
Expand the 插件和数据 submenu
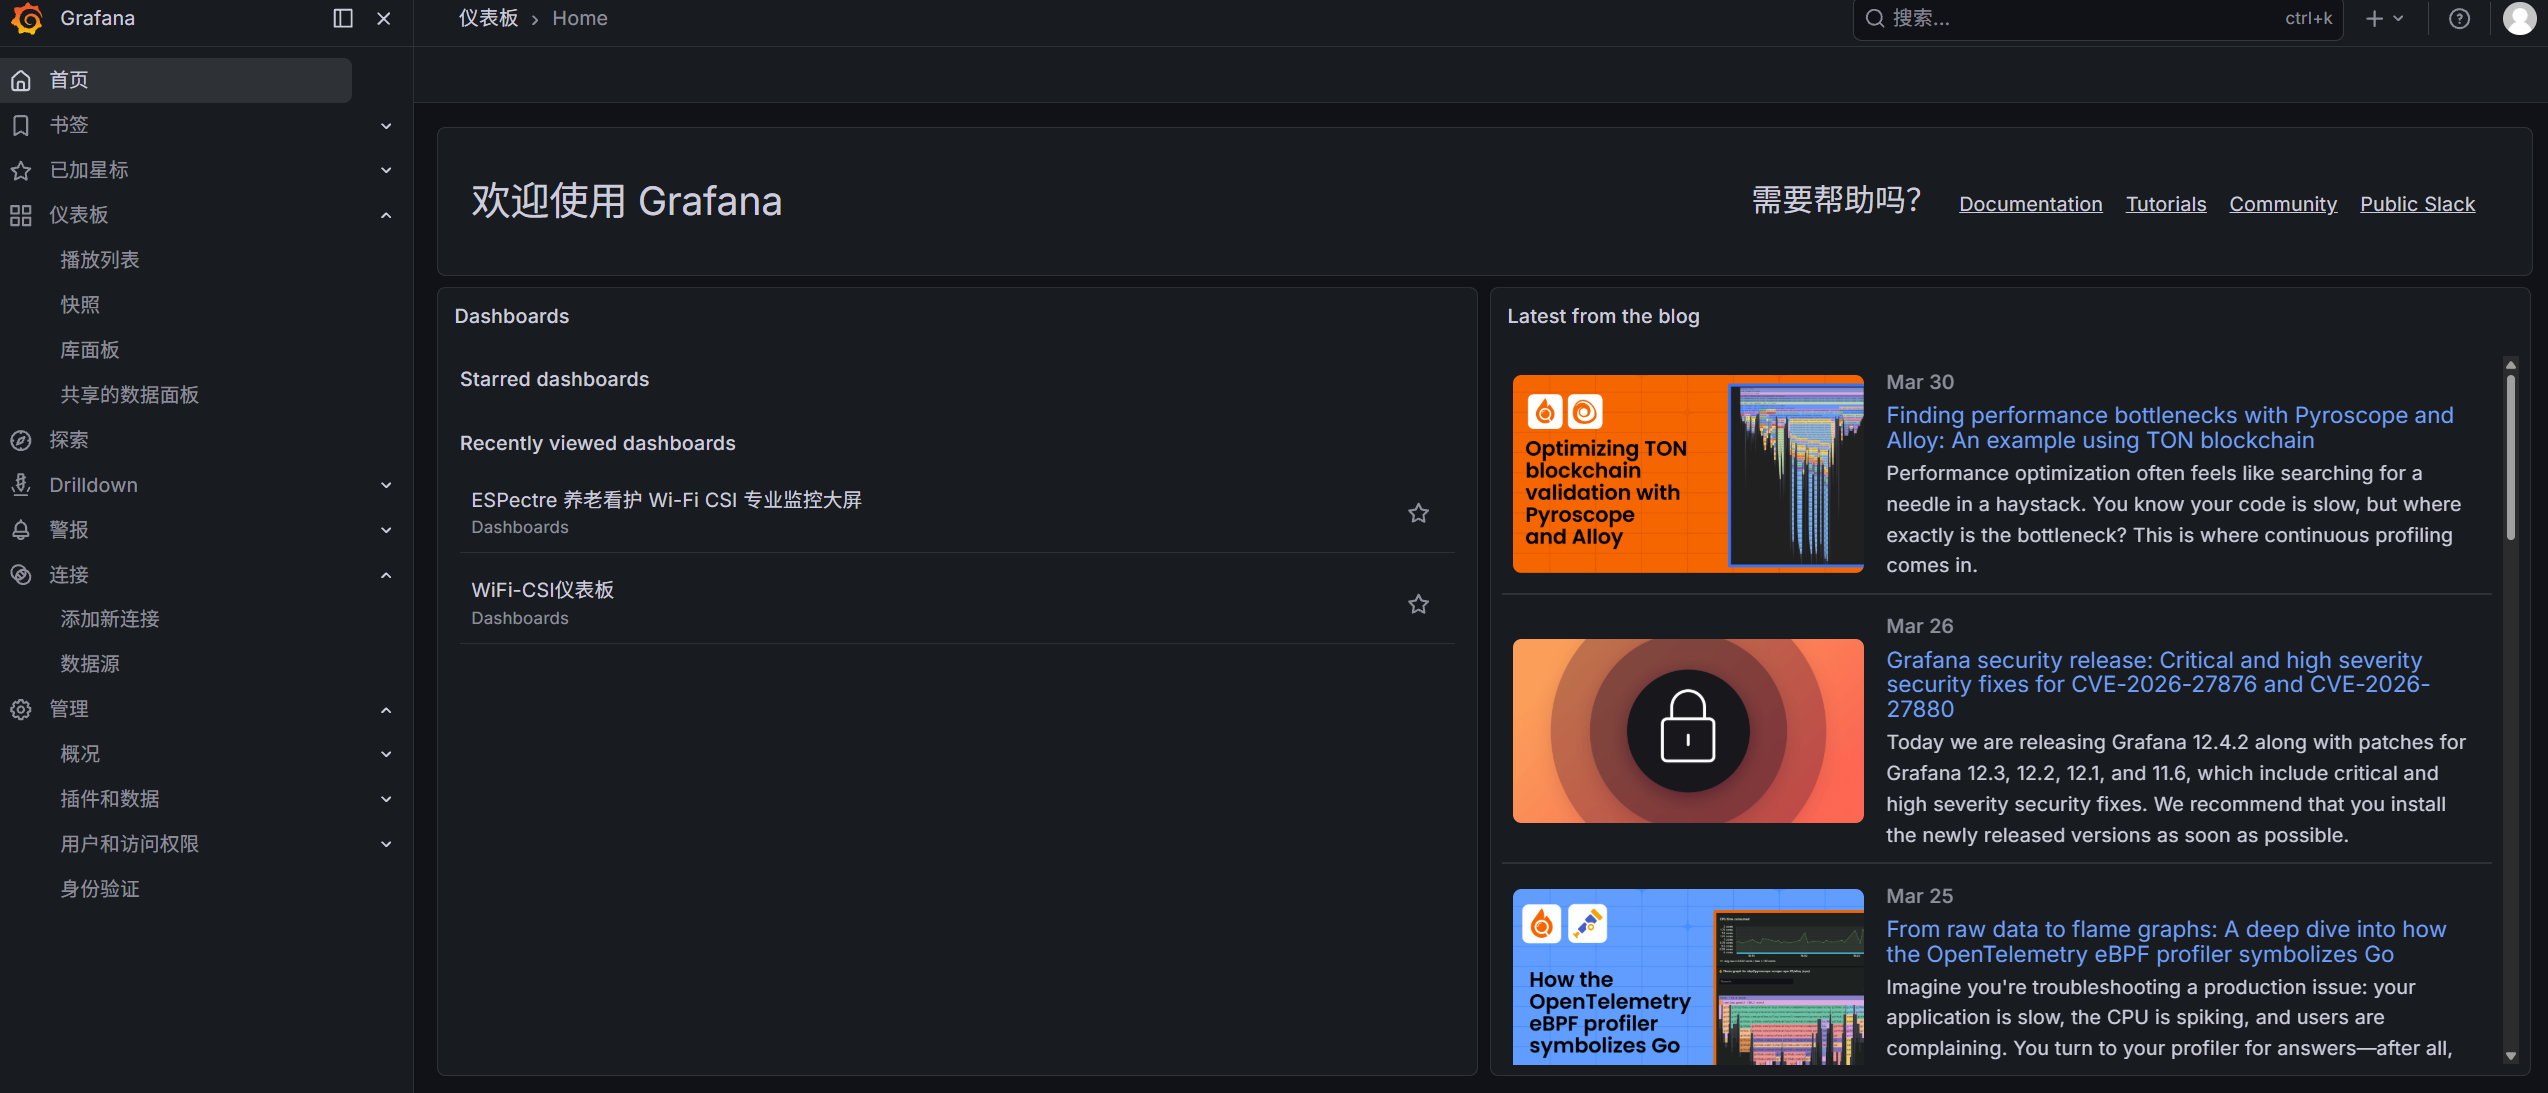[x=386, y=799]
